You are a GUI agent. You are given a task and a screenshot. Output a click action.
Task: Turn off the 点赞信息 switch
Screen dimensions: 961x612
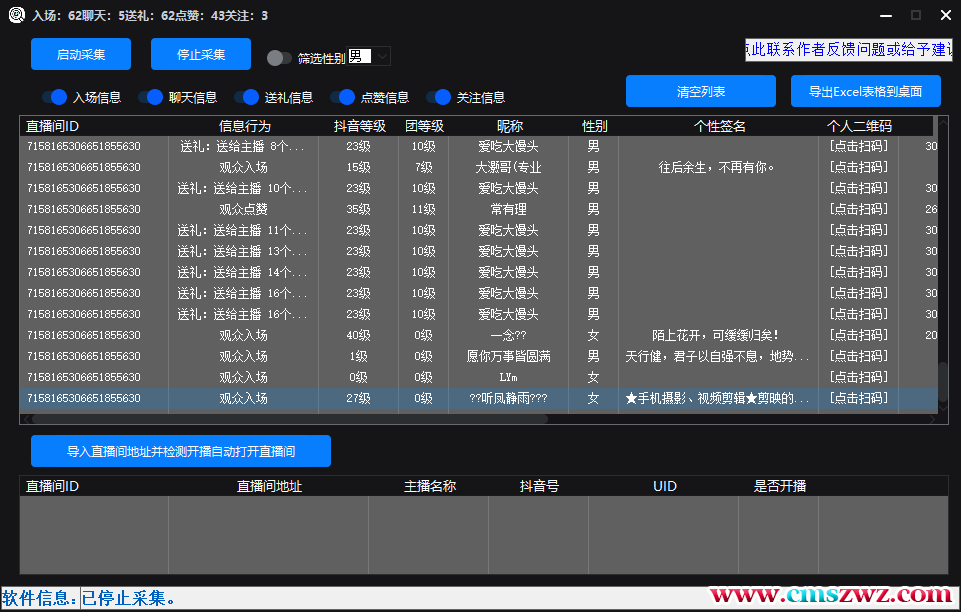click(x=343, y=97)
